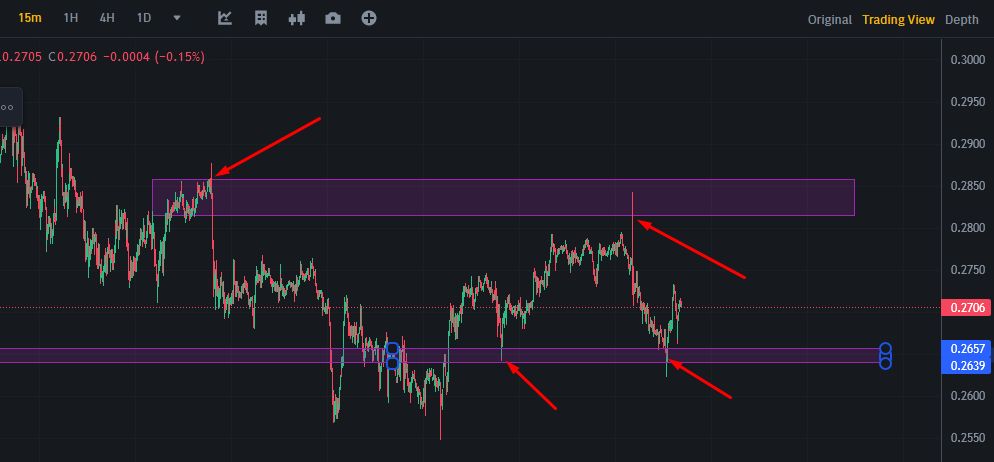Select the Trading View mode
Screen dimensions: 994x462
[x=898, y=20]
